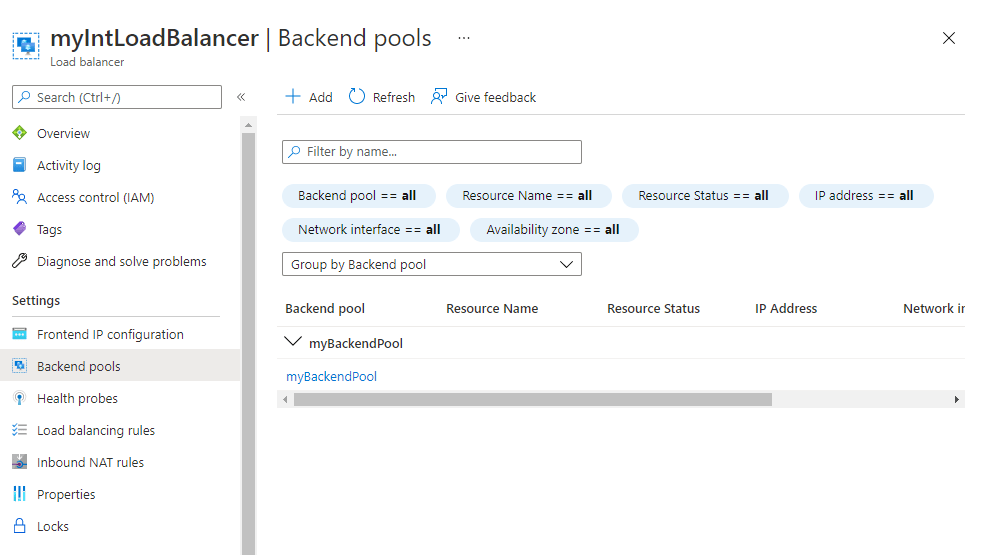
Task: Click the Refresh icon in toolbar
Action: 357,97
